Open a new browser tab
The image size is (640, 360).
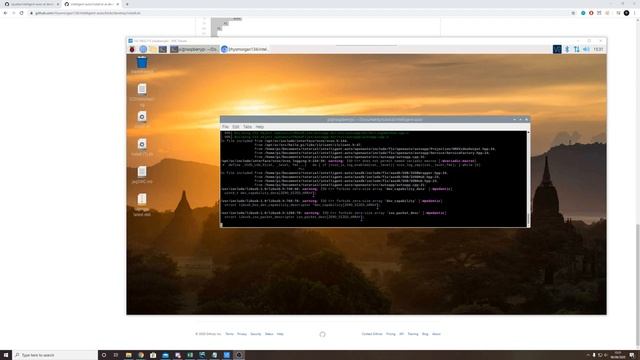point(127,4)
